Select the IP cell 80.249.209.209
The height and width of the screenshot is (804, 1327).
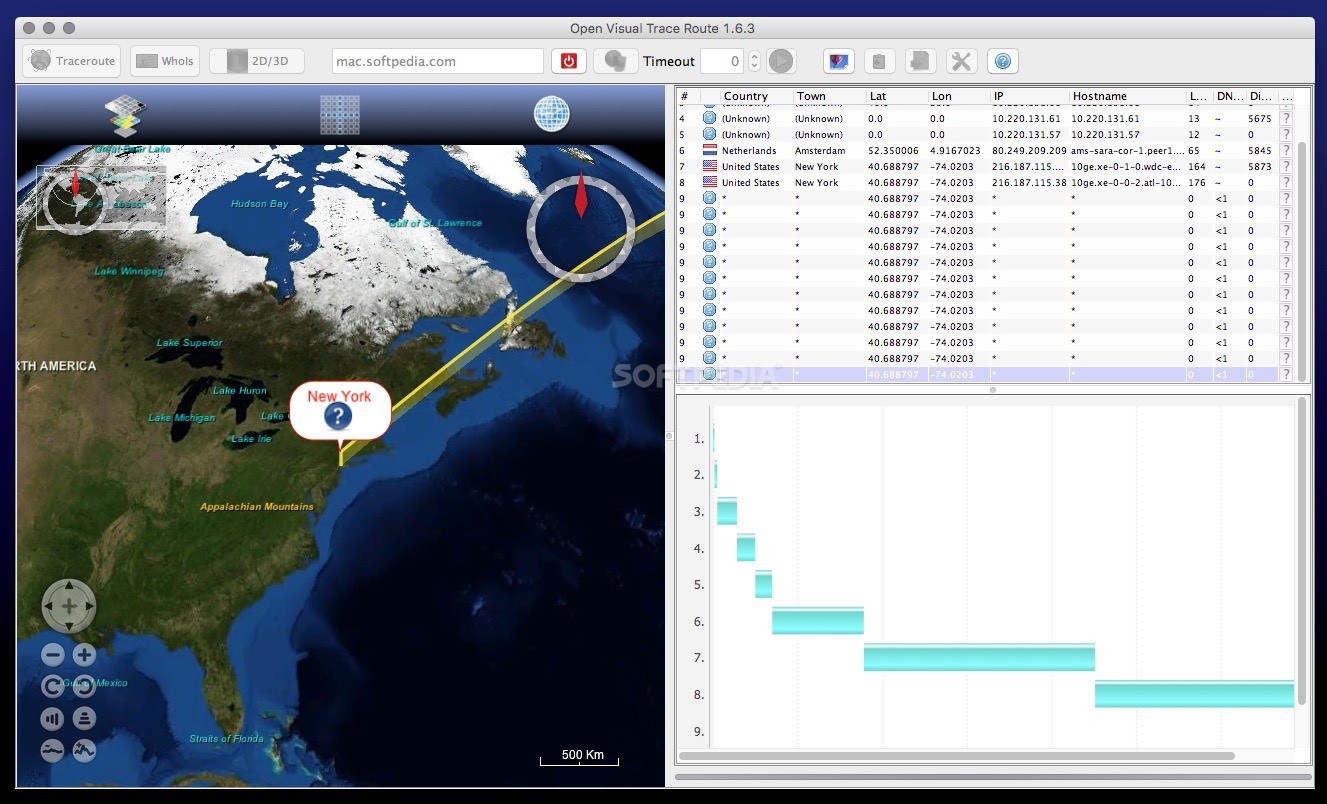click(x=1029, y=150)
